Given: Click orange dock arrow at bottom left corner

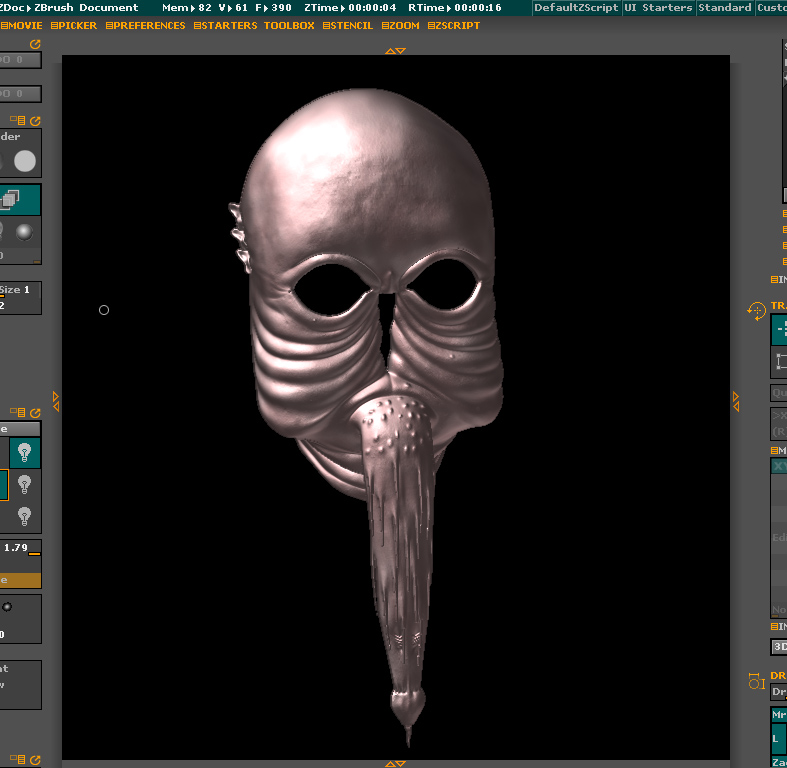Looking at the screenshot, I should click(x=35, y=759).
